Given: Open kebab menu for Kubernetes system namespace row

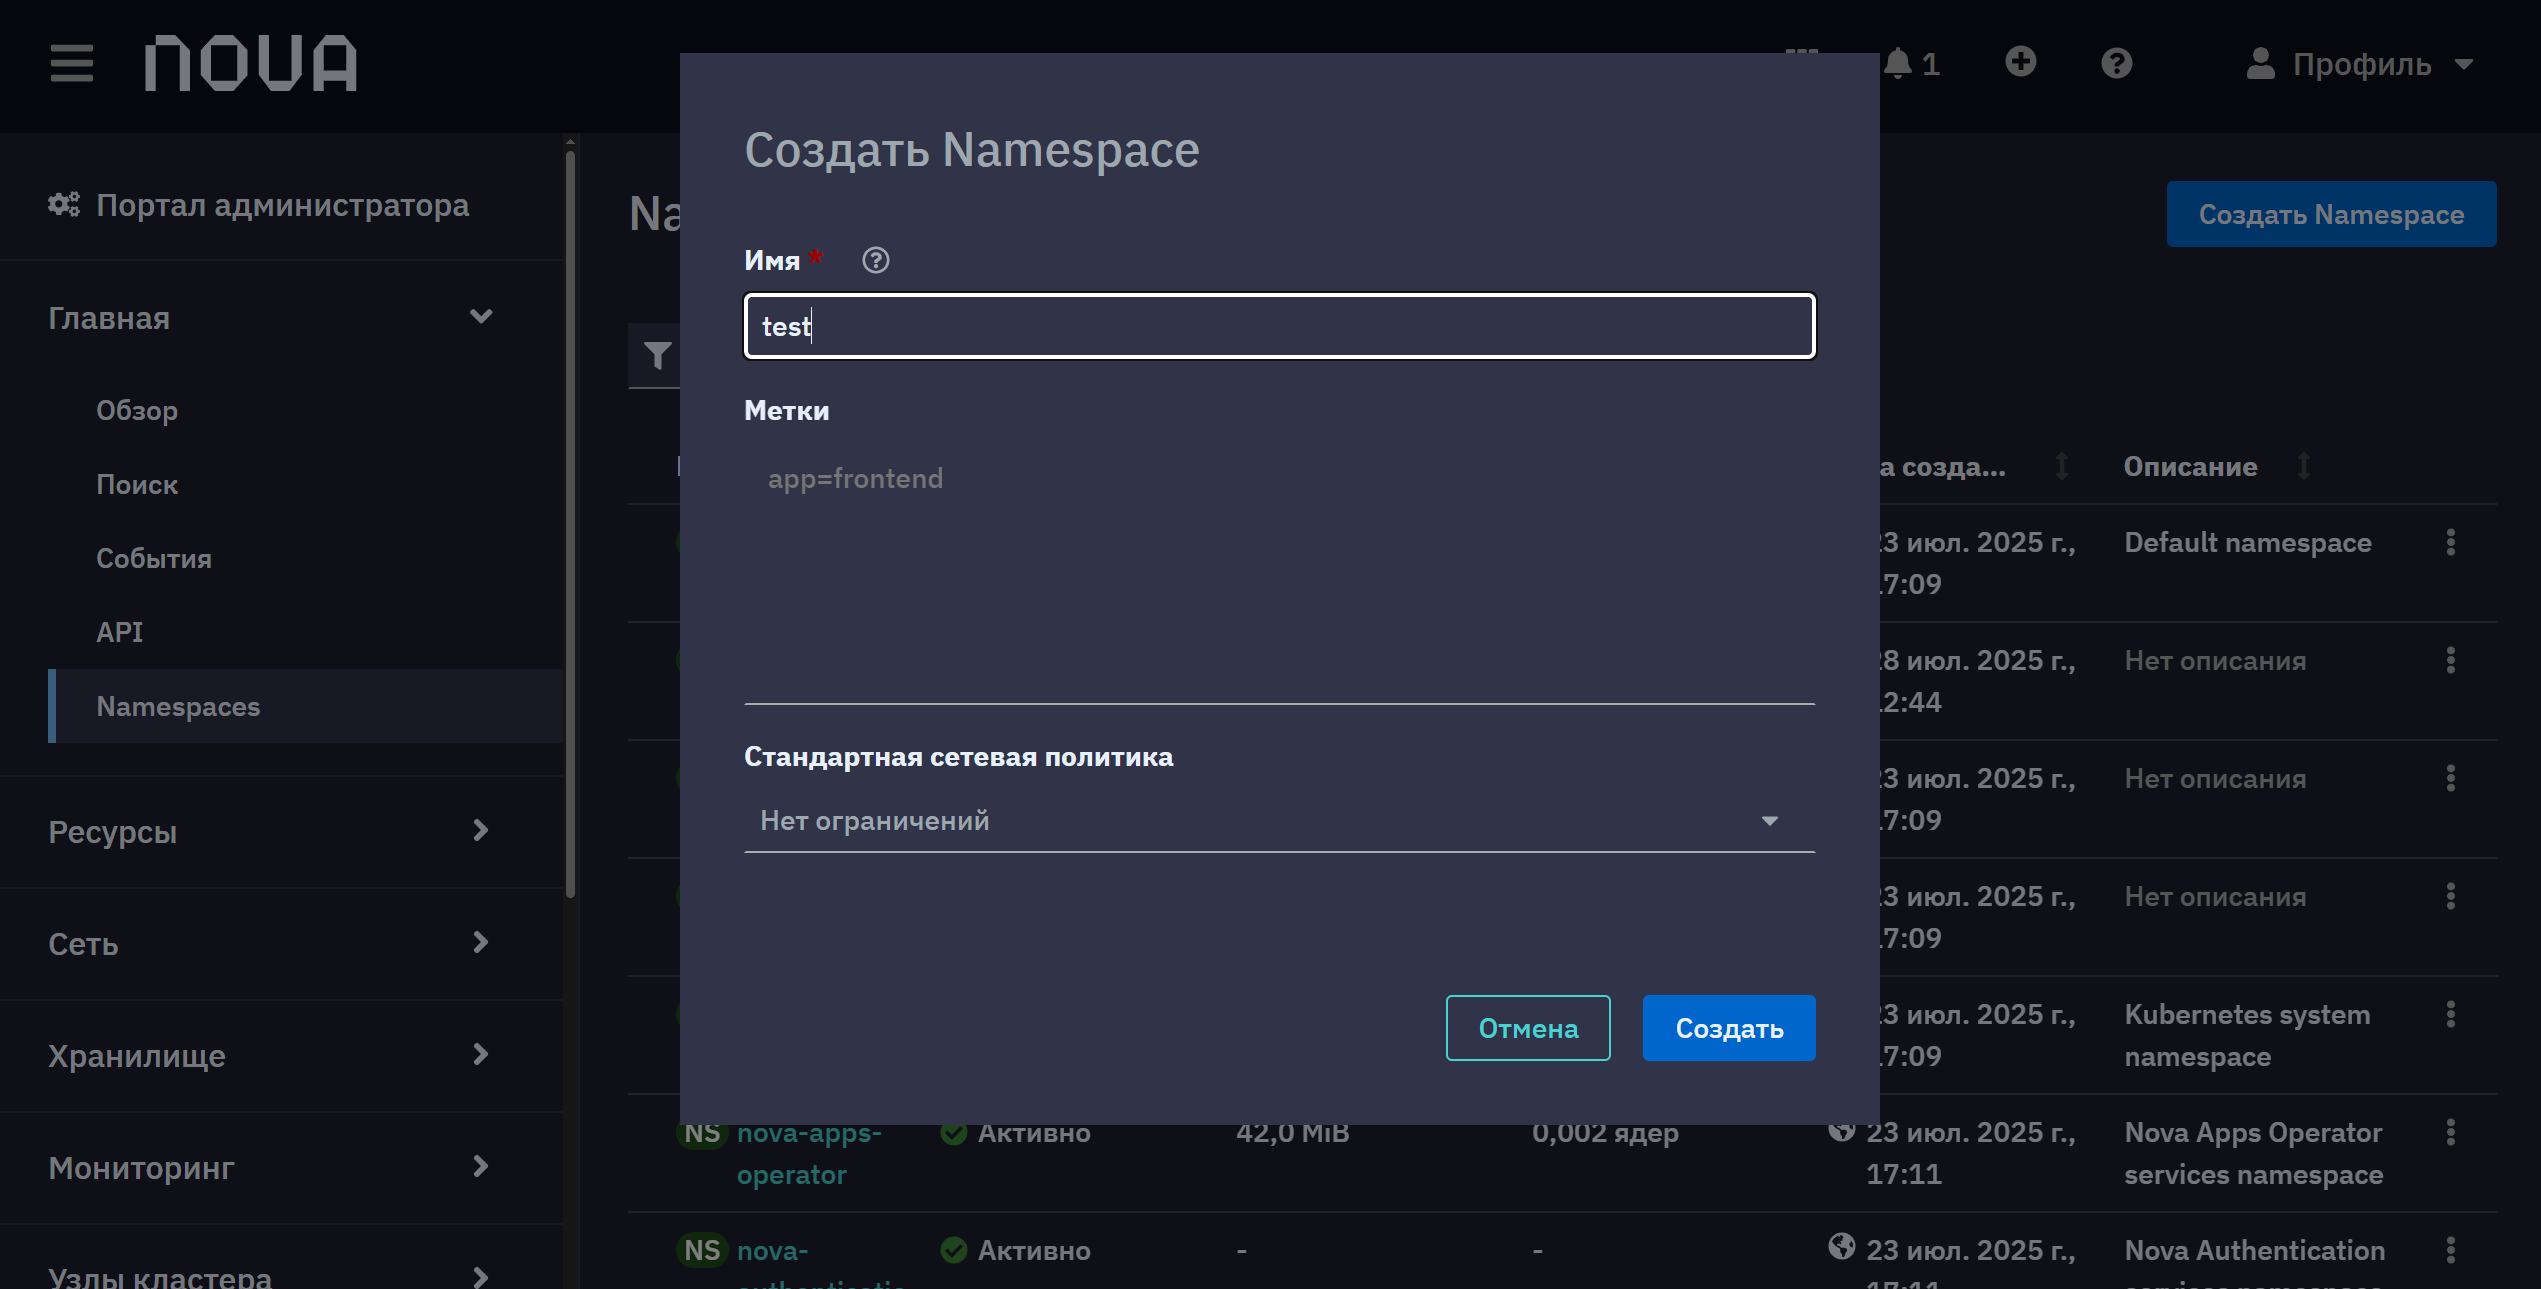Looking at the screenshot, I should 2450,1015.
